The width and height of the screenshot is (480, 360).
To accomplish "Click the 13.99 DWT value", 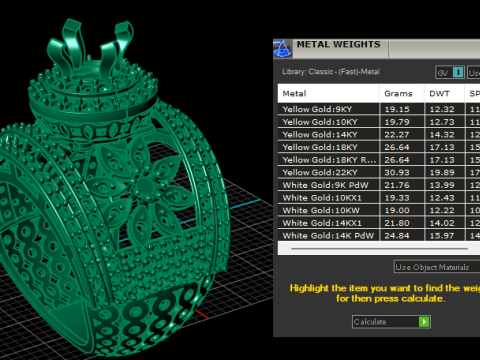I will (x=442, y=185).
